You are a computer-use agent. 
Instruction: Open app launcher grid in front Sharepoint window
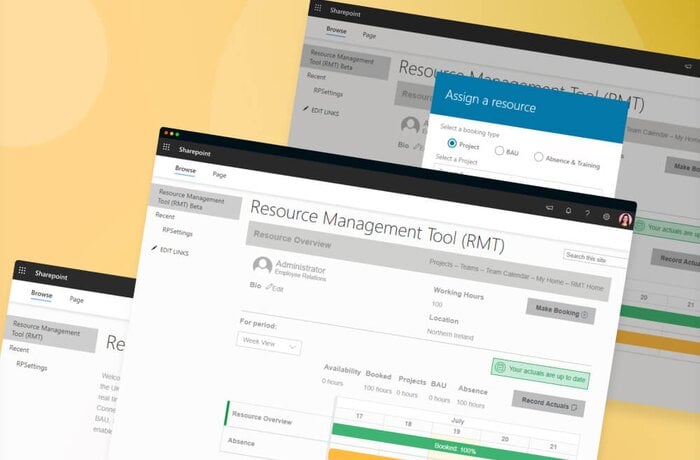click(x=167, y=147)
